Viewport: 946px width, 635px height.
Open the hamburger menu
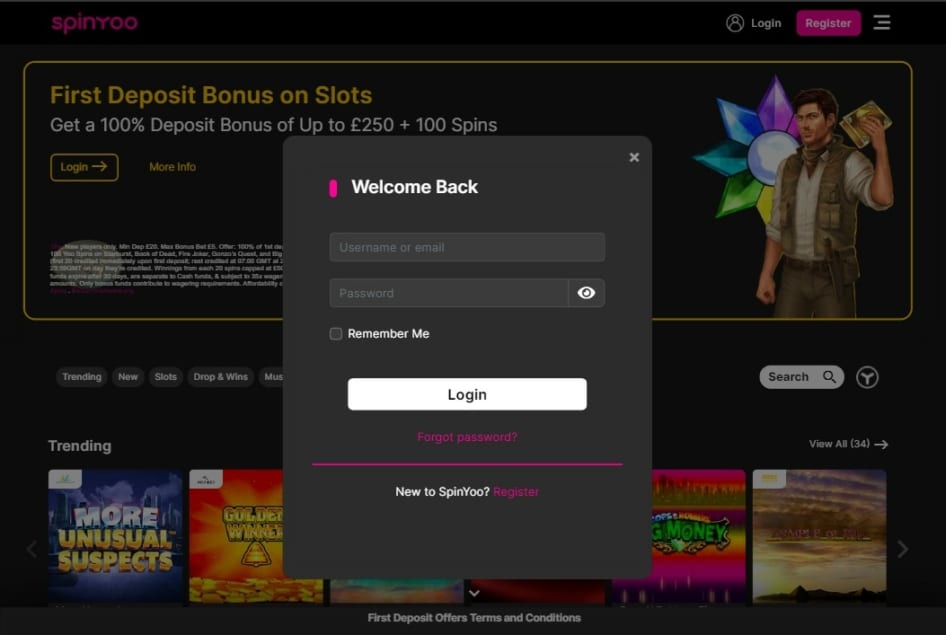point(881,22)
